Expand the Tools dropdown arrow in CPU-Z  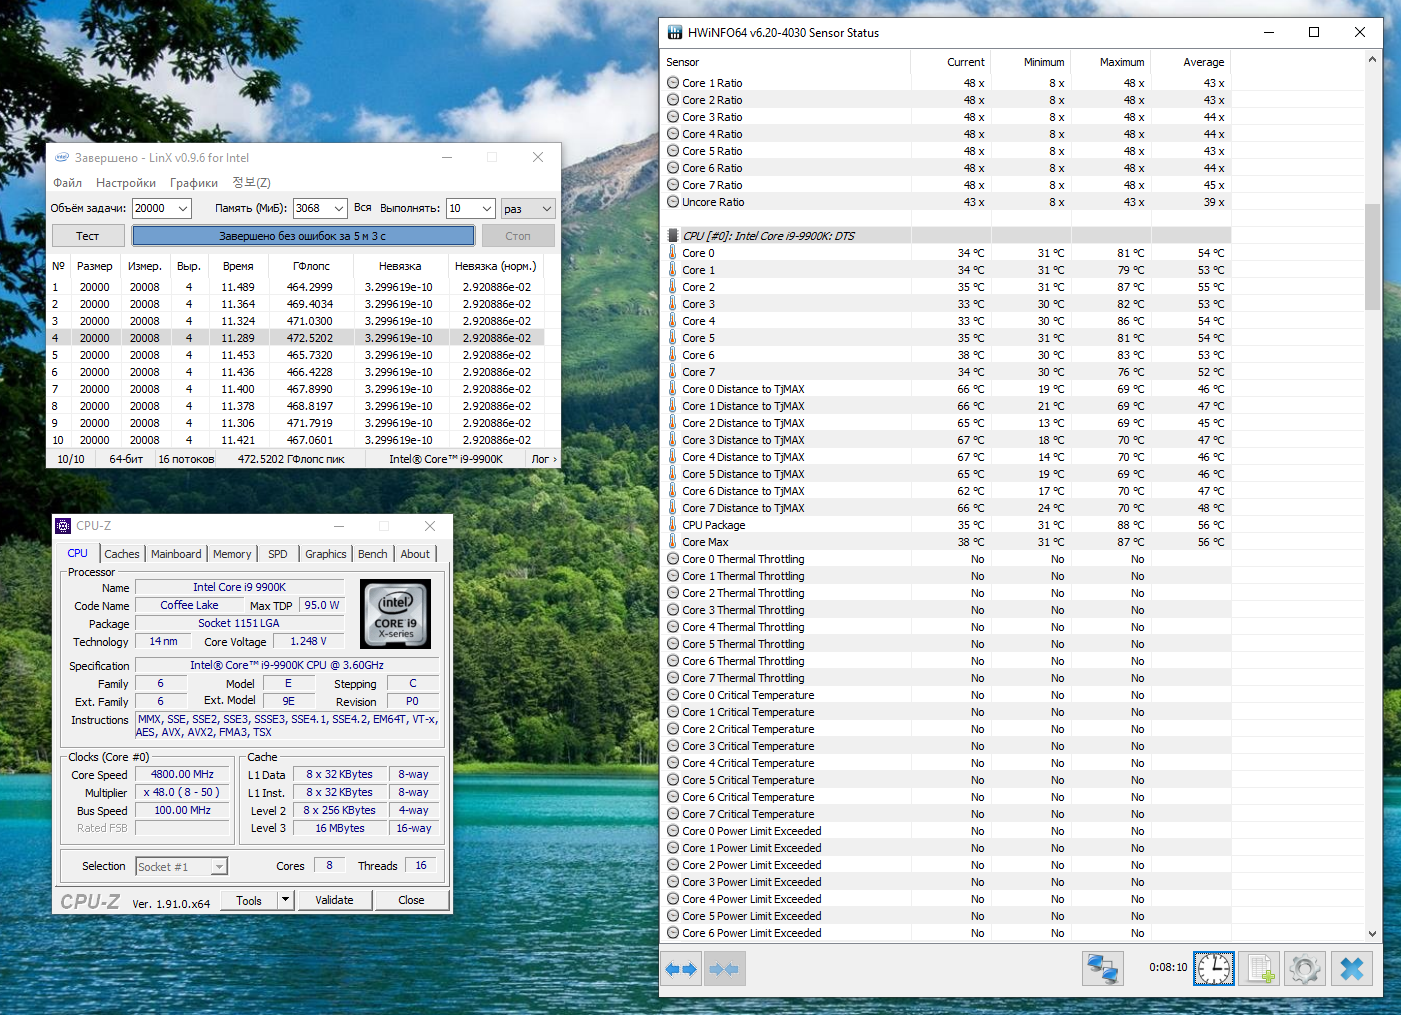285,900
